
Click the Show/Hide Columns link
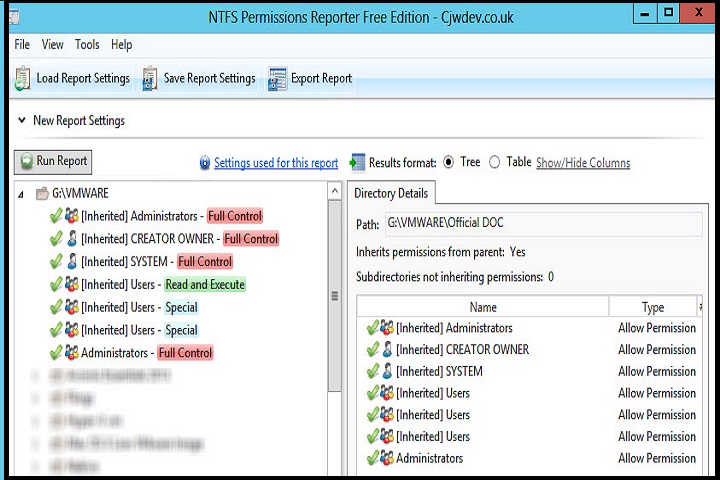pyautogui.click(x=583, y=163)
